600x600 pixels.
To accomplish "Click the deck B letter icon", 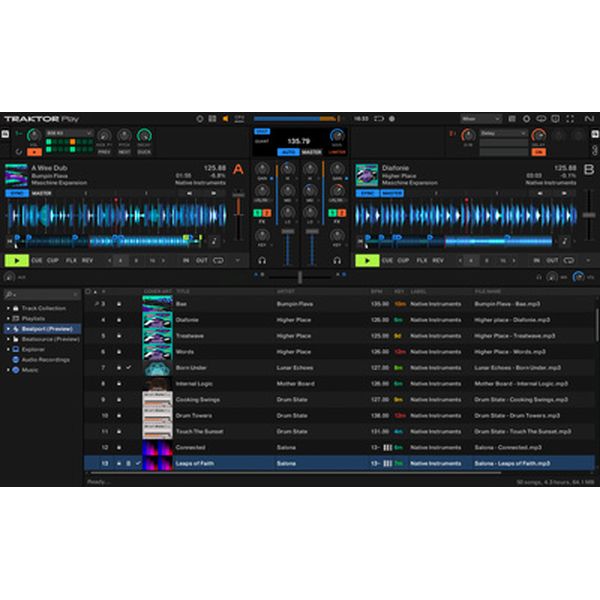I will click(x=588, y=170).
